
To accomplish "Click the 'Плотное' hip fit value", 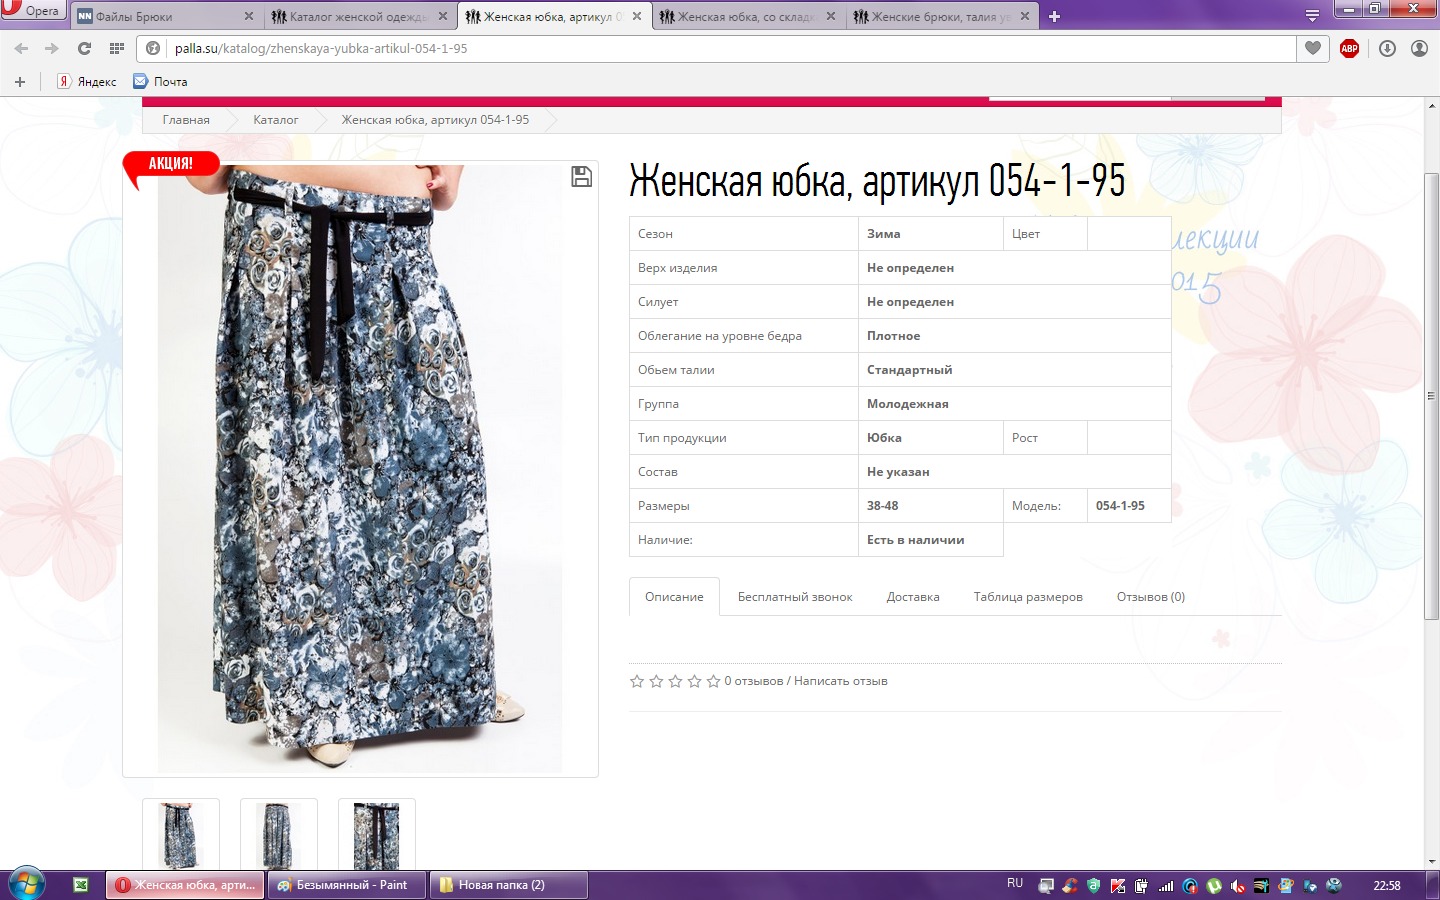I will (894, 336).
